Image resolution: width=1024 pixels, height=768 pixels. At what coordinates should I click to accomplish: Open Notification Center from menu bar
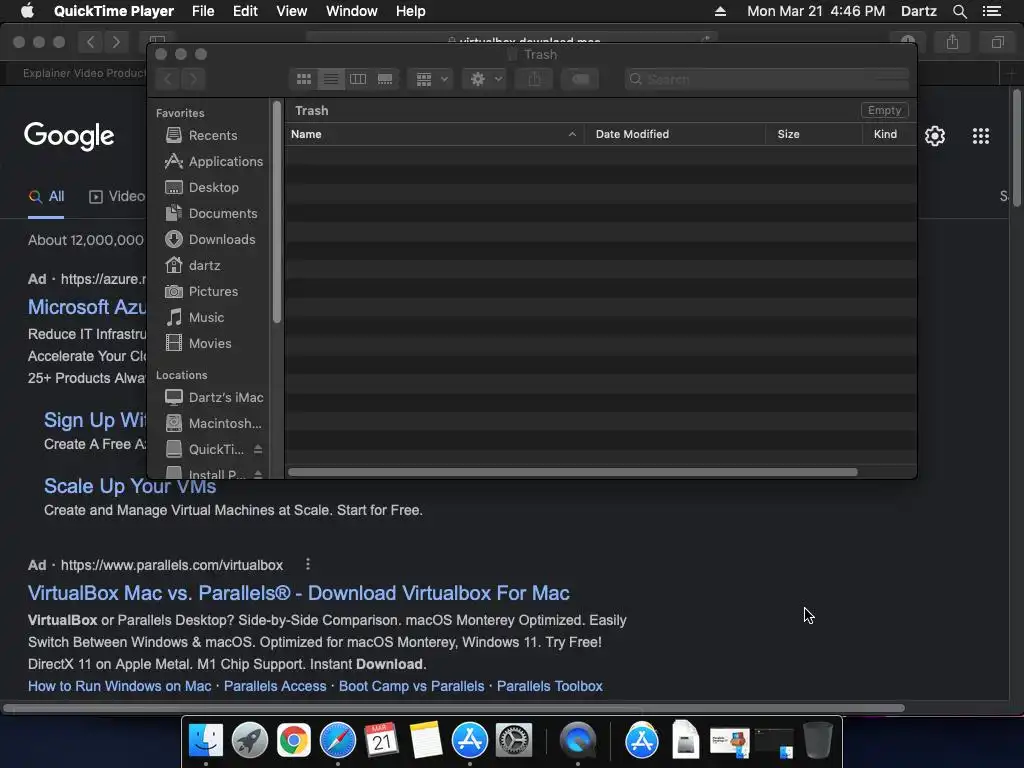(x=991, y=11)
